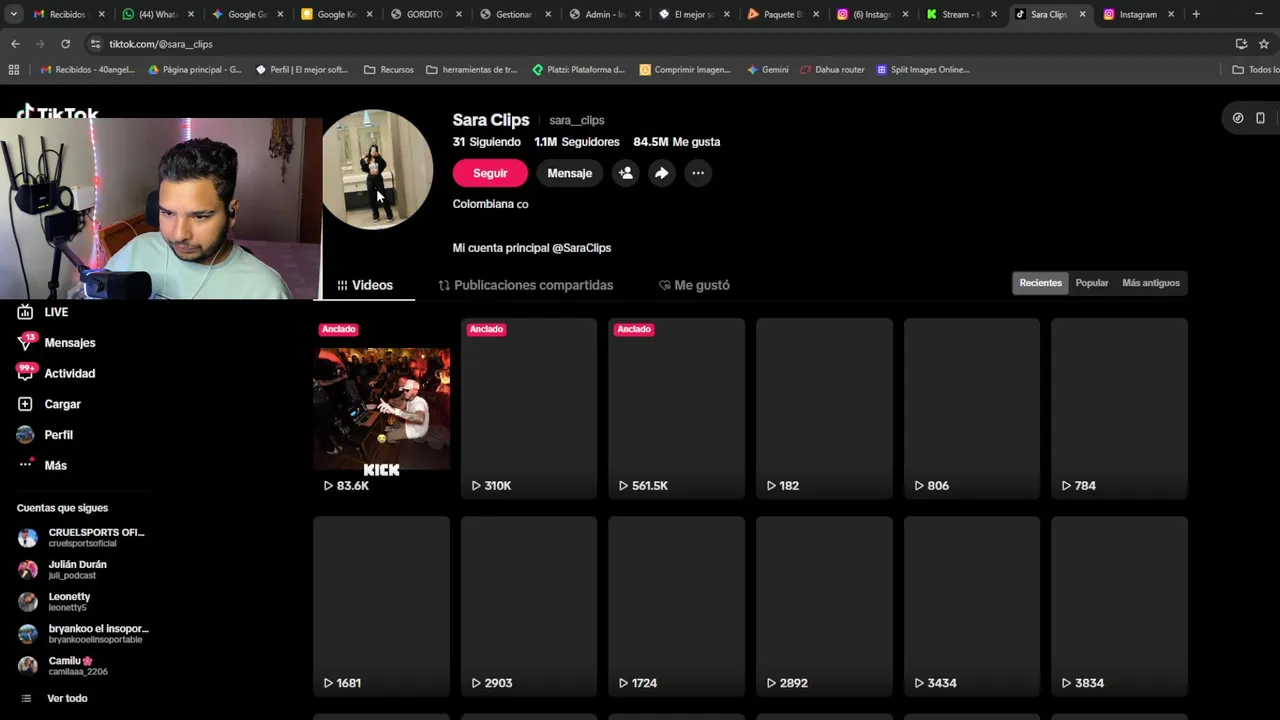1280x720 pixels.
Task: Expand Ver todo followed accounts
Action: tap(55, 698)
